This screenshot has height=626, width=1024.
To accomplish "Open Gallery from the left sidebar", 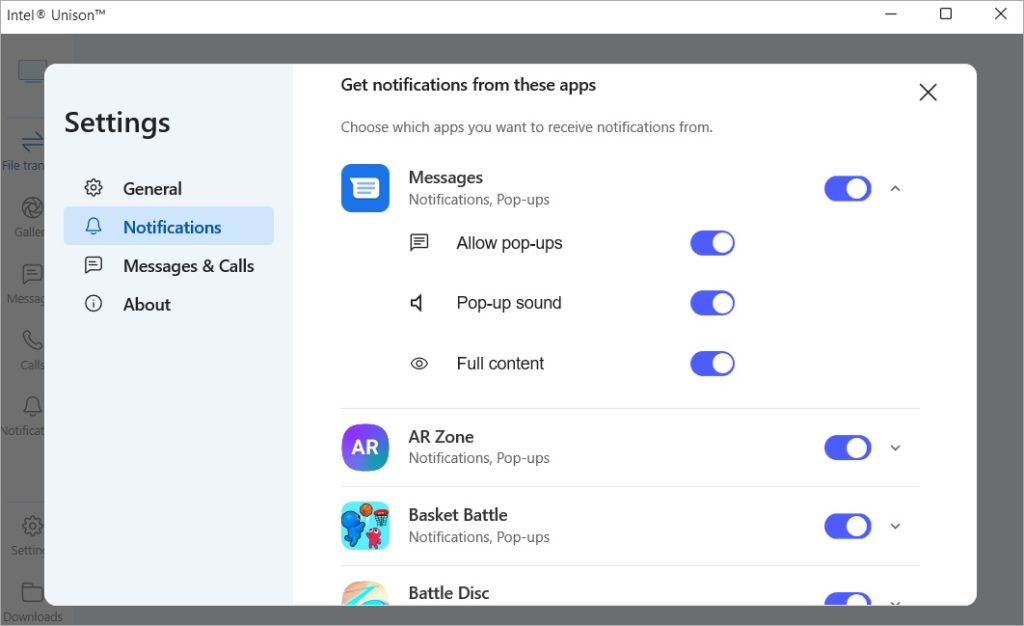I will point(32,208).
